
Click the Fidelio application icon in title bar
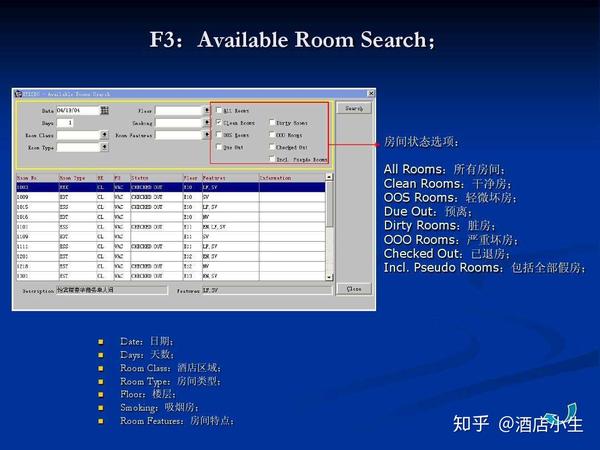click(x=18, y=93)
